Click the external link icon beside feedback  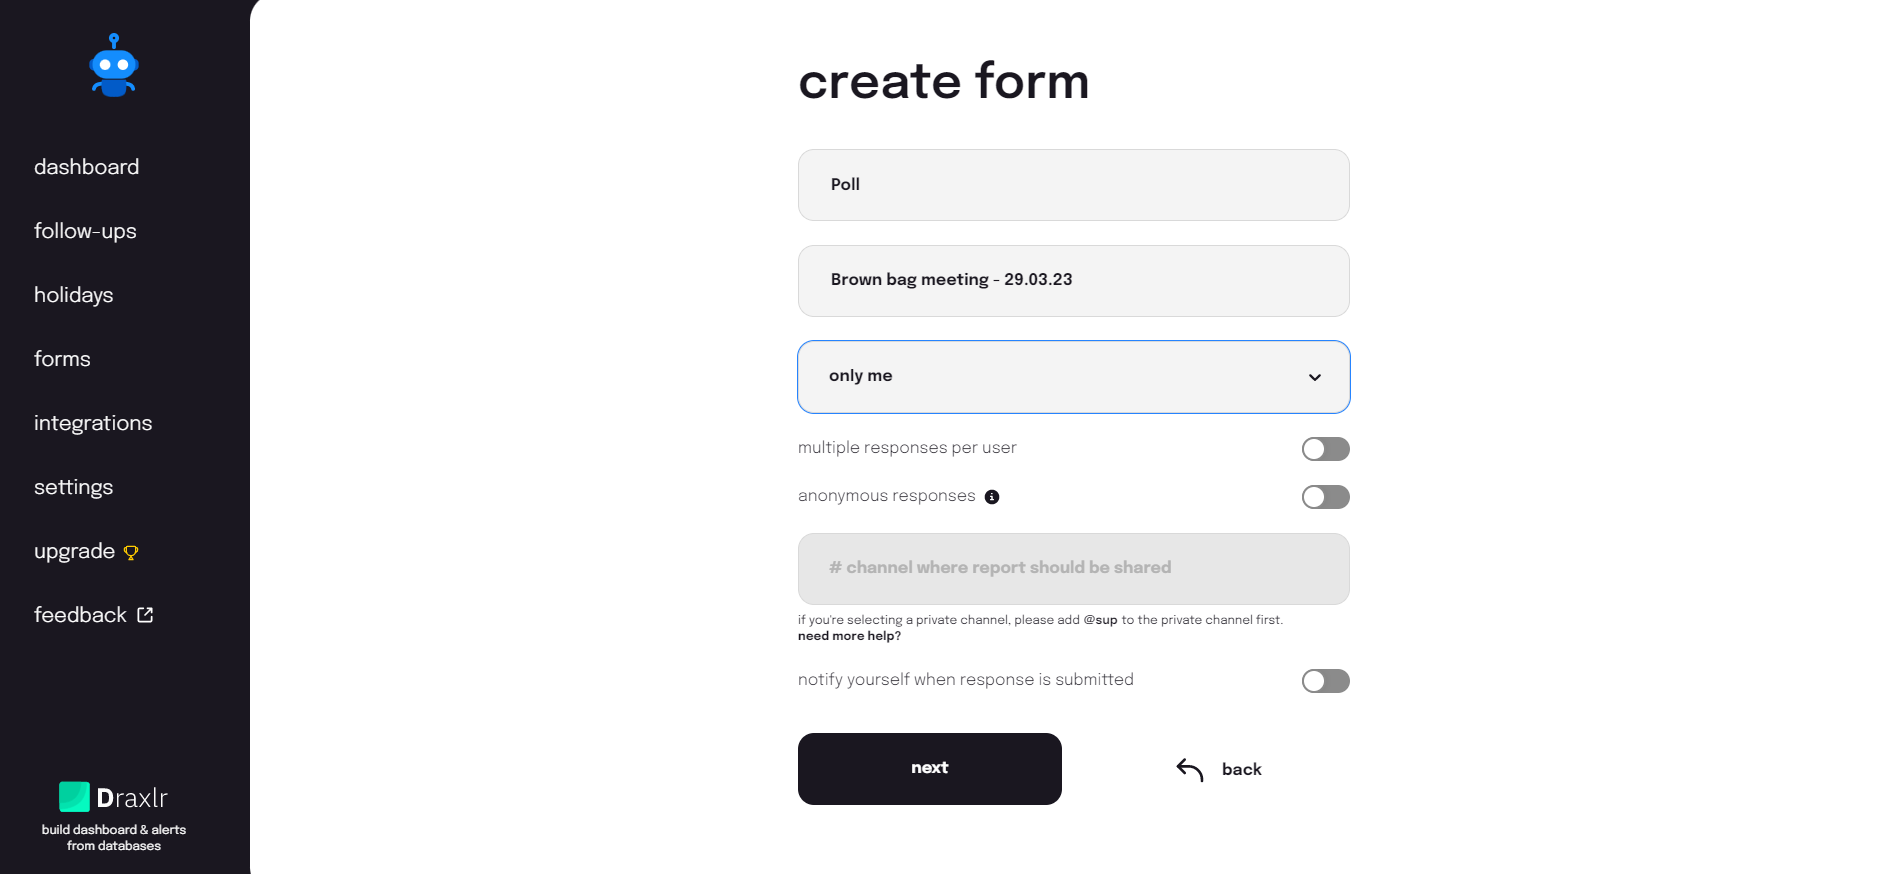pyautogui.click(x=145, y=615)
